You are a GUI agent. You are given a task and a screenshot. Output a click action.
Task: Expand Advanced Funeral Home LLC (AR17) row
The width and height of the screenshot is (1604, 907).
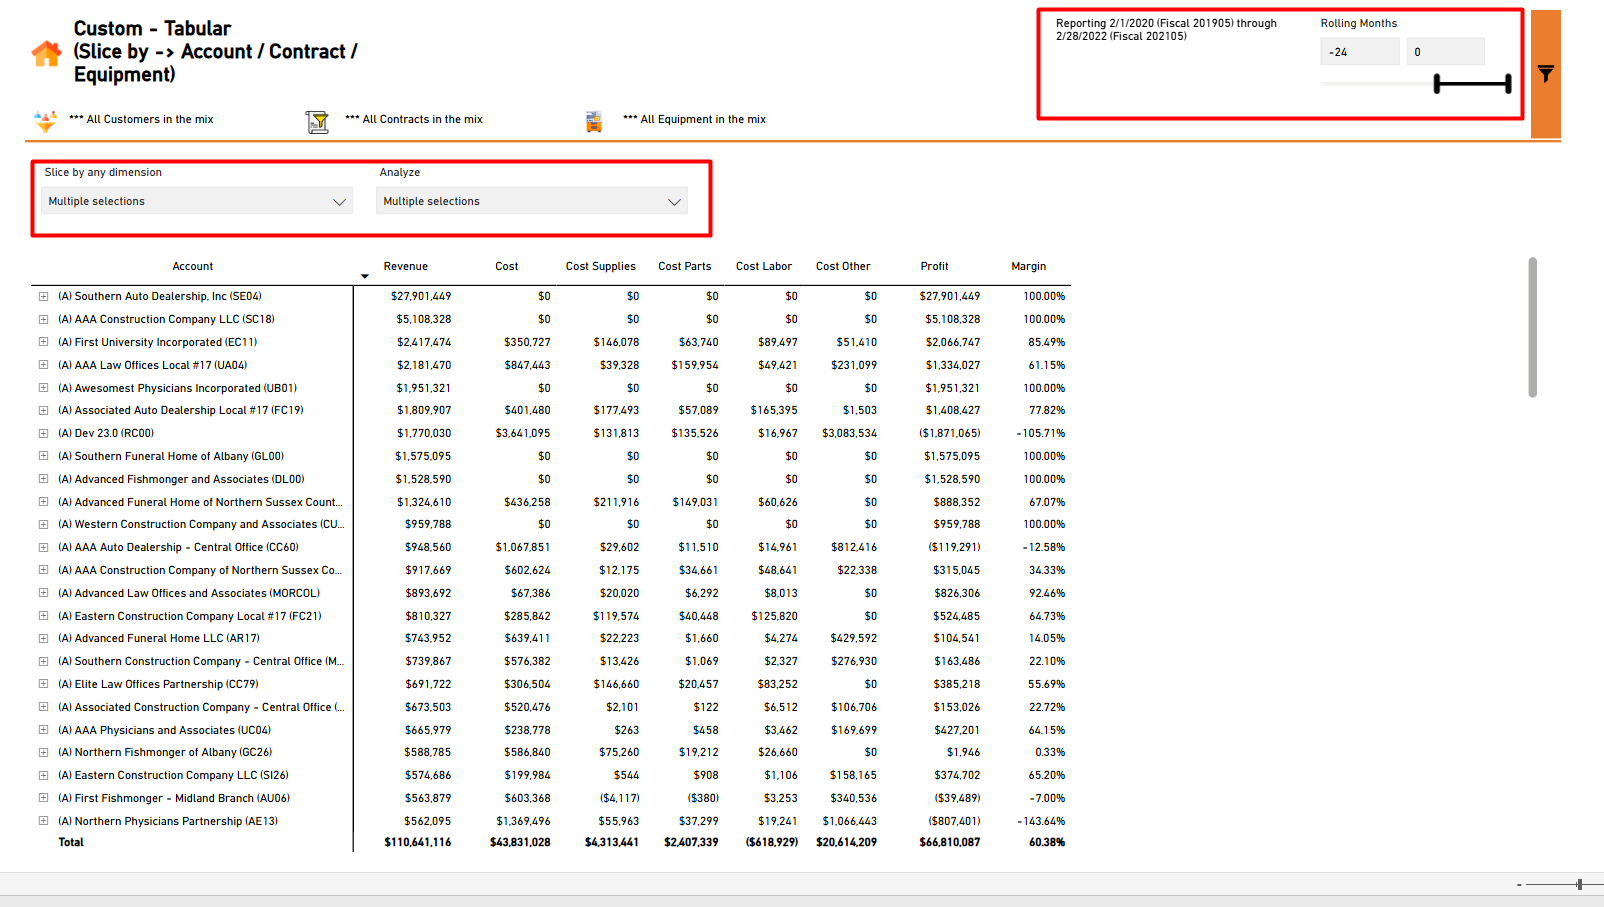[44, 638]
